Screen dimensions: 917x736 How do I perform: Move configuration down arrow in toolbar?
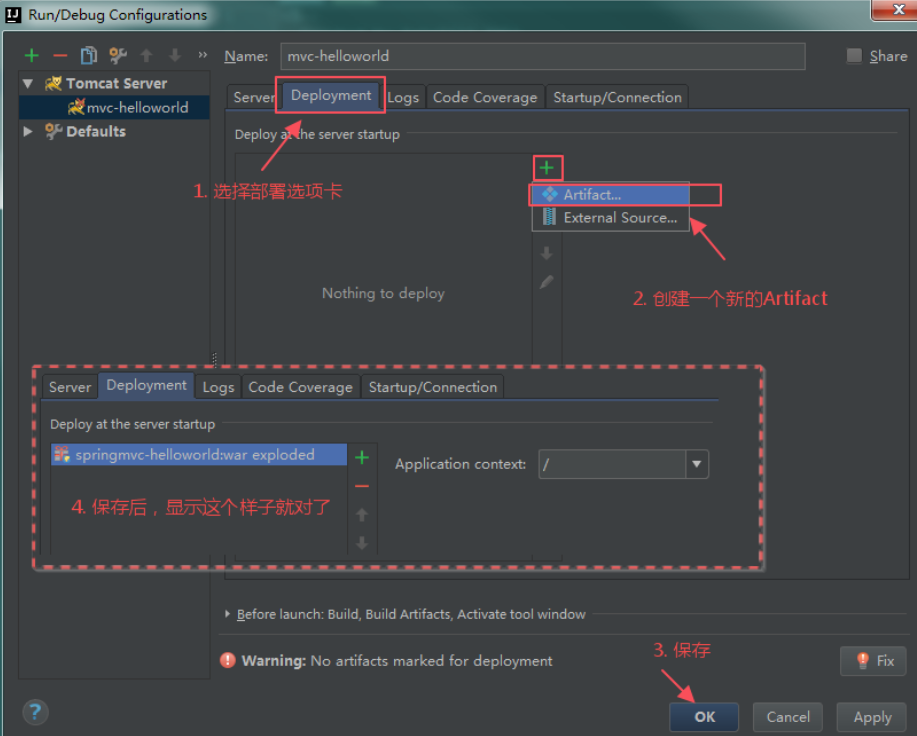(x=175, y=56)
